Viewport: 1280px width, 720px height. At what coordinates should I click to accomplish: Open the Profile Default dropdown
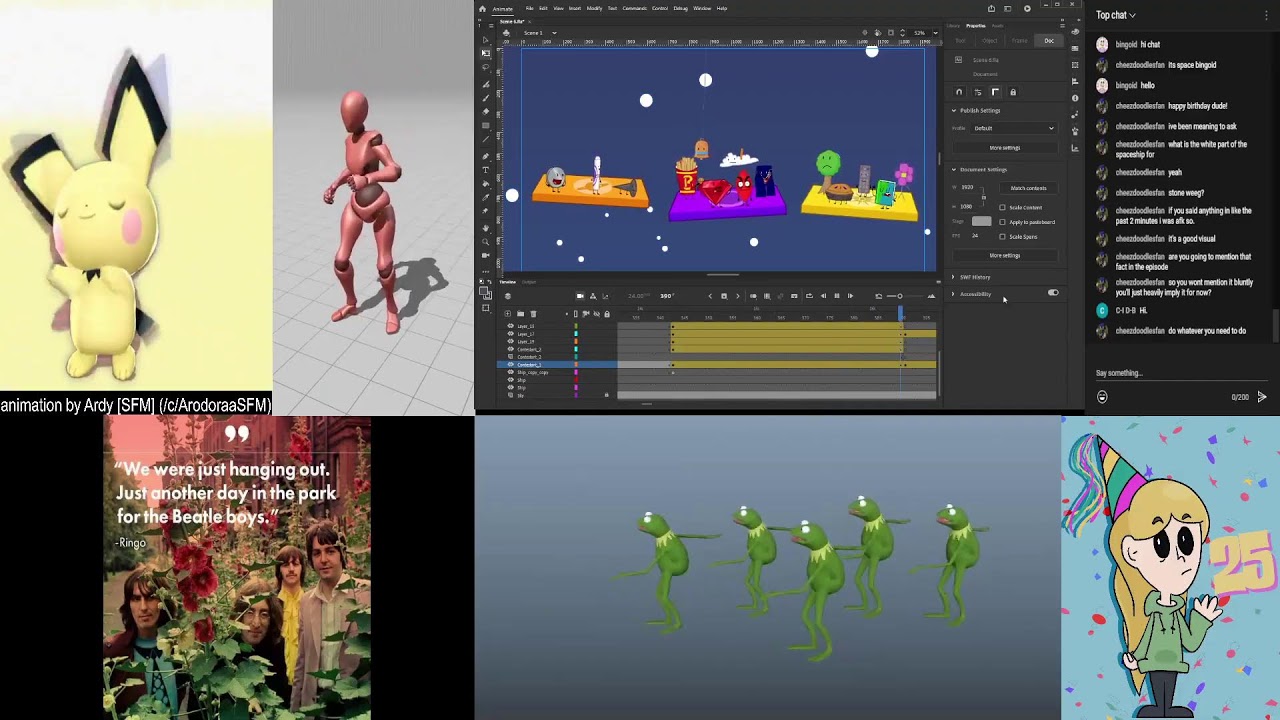[1013, 128]
